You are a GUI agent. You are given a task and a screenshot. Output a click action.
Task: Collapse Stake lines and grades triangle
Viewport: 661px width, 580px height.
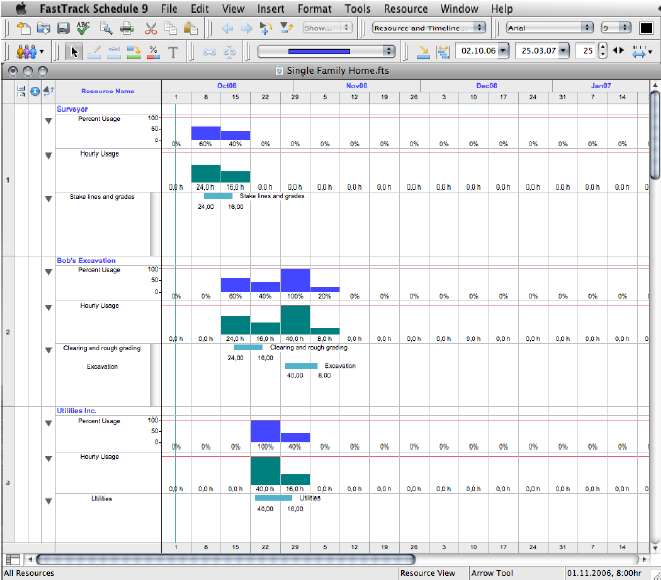tap(48, 199)
